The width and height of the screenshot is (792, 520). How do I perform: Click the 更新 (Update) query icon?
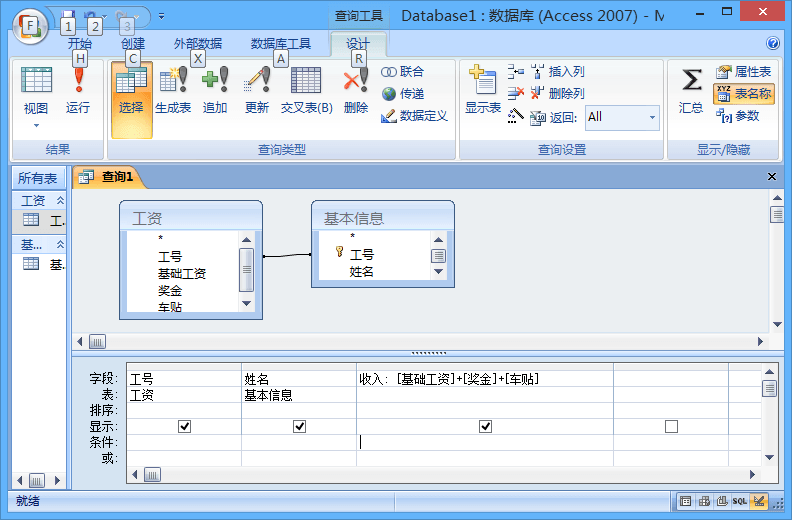point(257,91)
